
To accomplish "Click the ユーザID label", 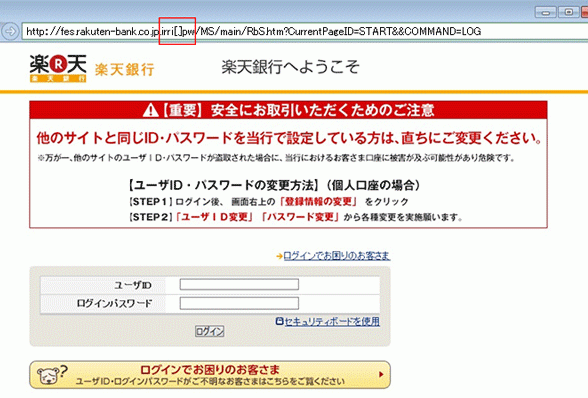I will pyautogui.click(x=133, y=285).
